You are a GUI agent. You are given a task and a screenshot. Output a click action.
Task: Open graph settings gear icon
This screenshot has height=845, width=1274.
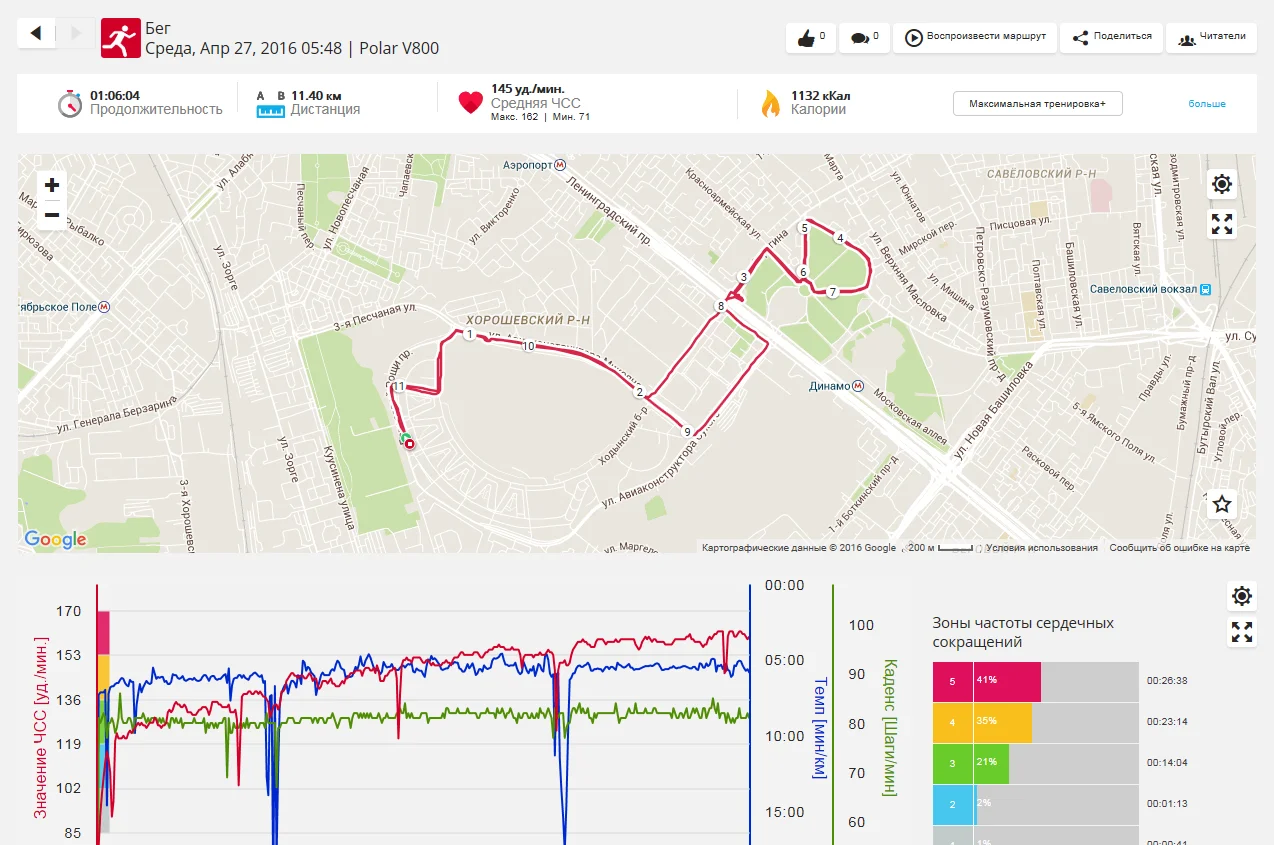[x=1242, y=597]
